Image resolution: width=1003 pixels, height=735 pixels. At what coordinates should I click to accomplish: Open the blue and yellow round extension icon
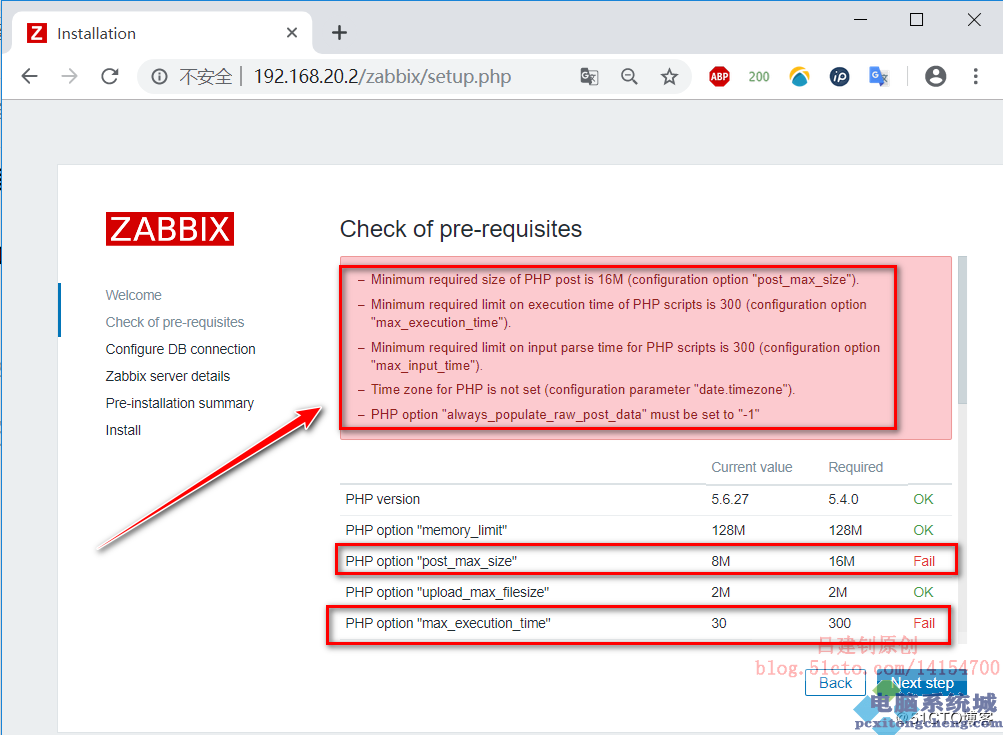pos(799,77)
